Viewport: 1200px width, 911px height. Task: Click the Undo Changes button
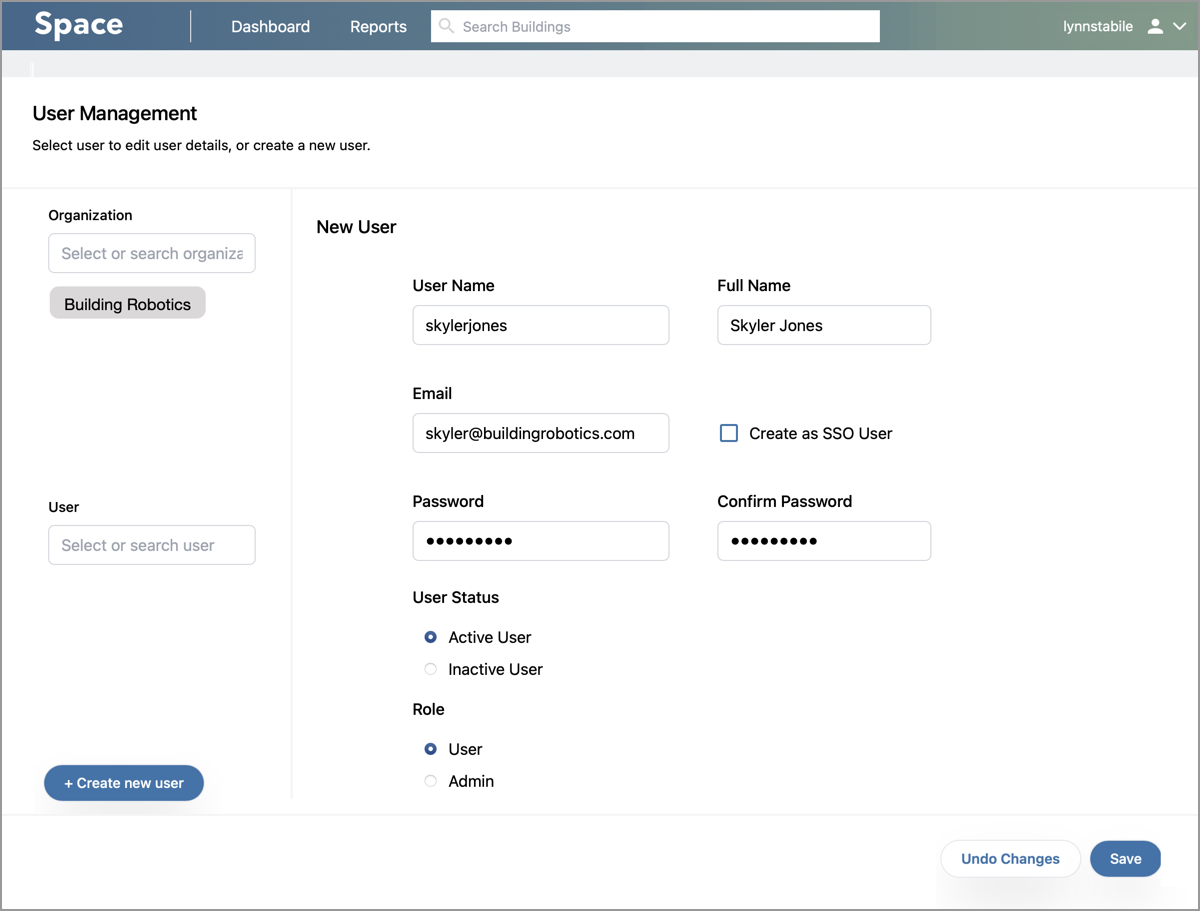[1010, 858]
